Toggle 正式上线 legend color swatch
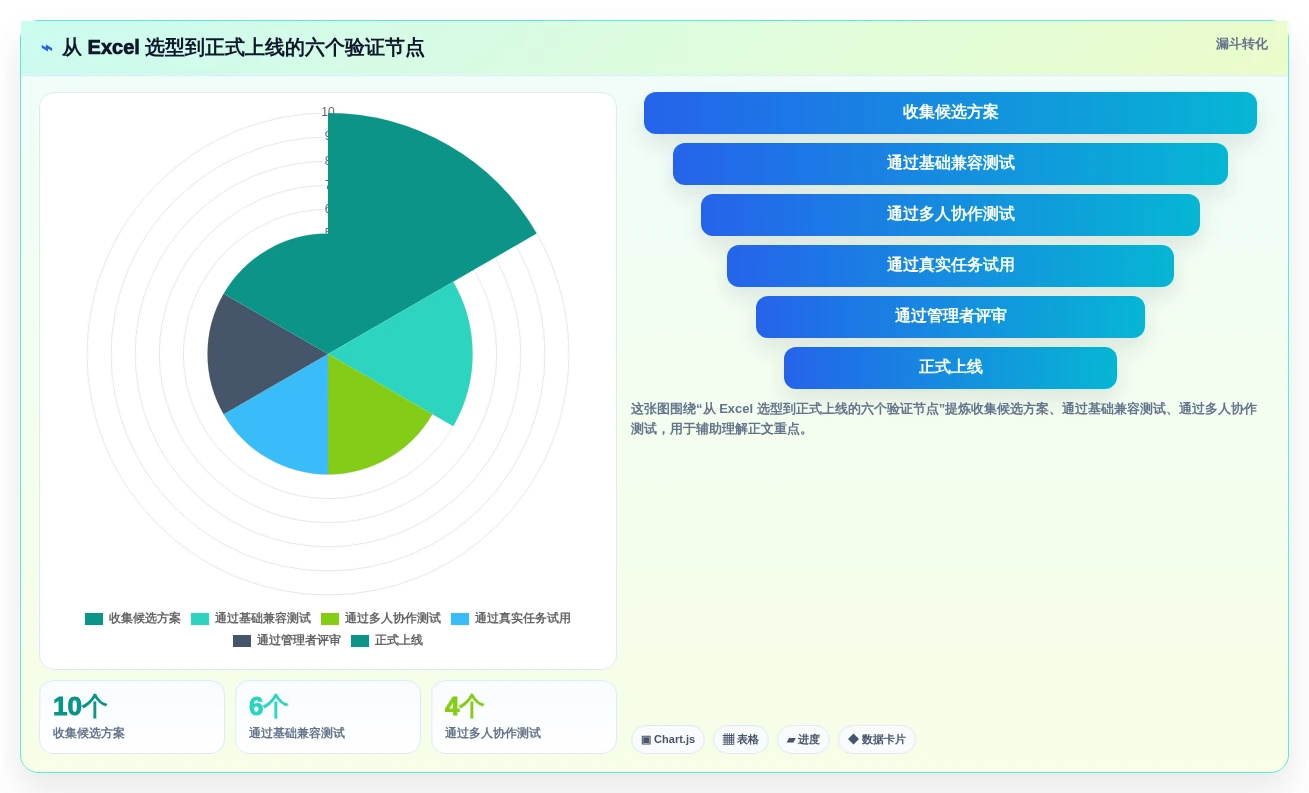 (x=360, y=641)
